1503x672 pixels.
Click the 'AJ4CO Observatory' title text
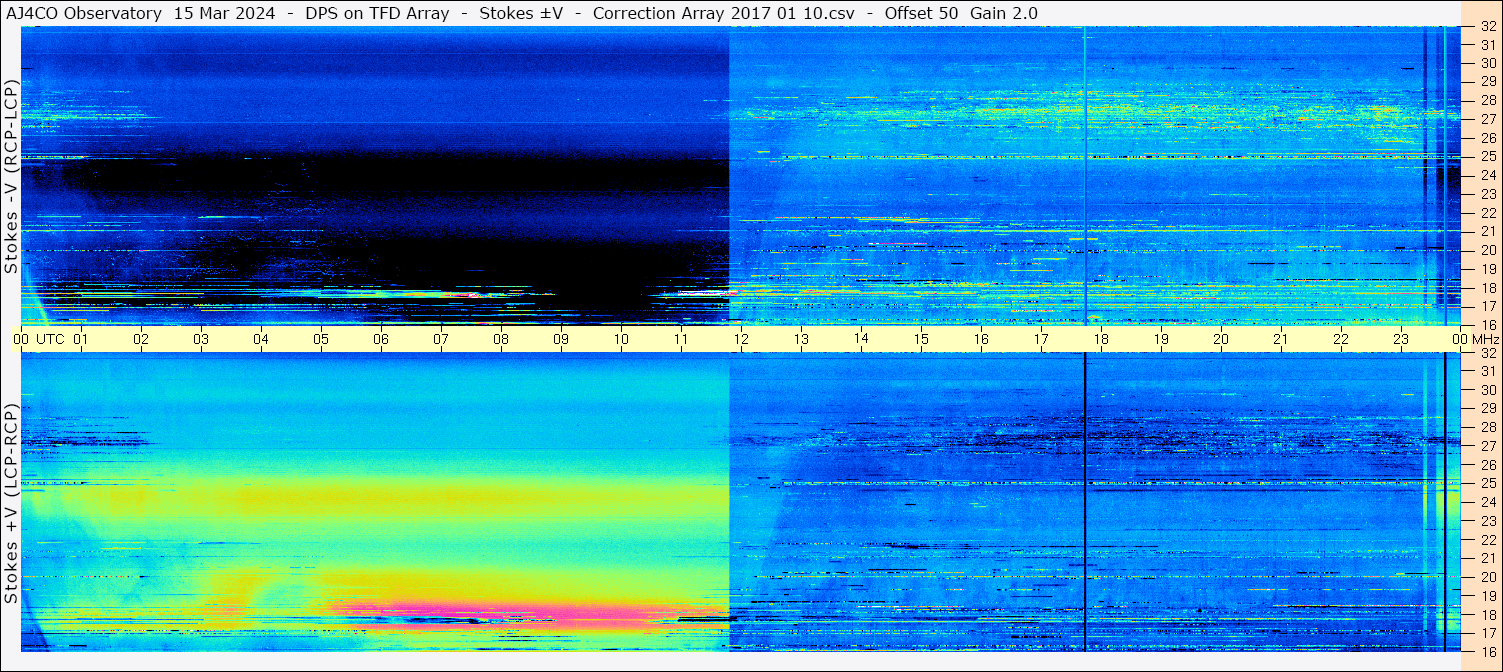click(x=85, y=13)
